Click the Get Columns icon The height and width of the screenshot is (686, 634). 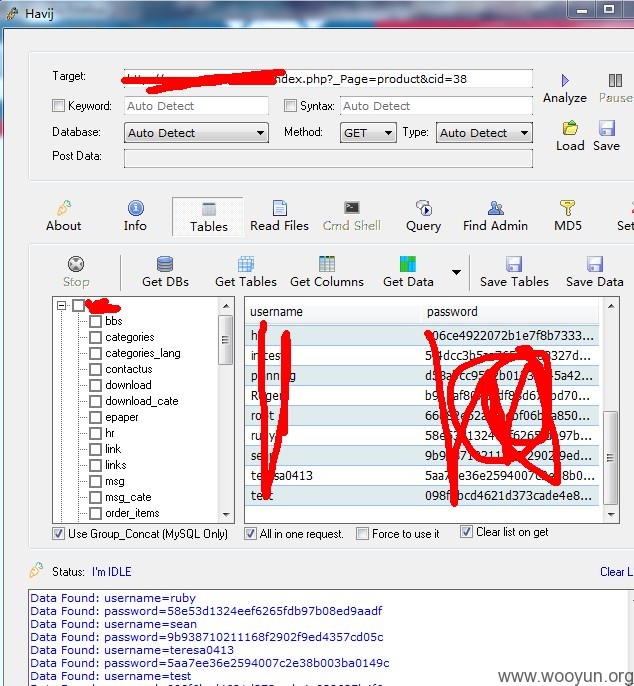pos(327,264)
